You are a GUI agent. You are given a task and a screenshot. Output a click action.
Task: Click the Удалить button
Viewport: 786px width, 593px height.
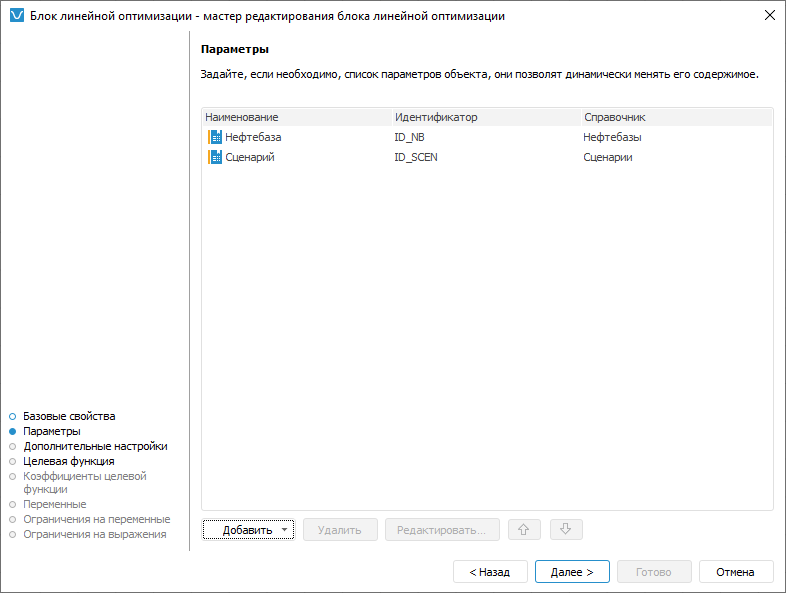coord(340,530)
